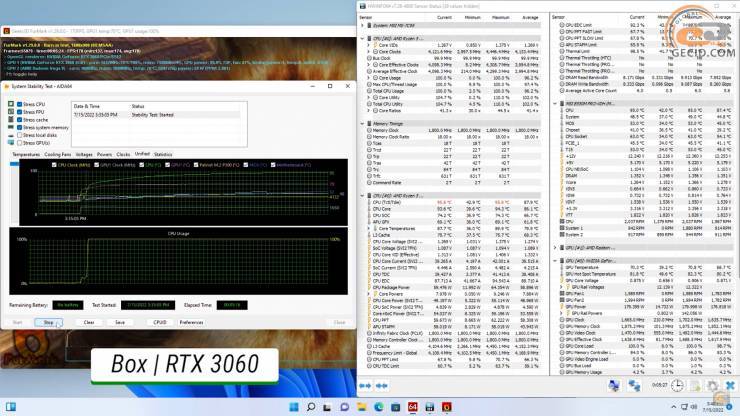Toggle Stress cache checkbox

[19, 120]
